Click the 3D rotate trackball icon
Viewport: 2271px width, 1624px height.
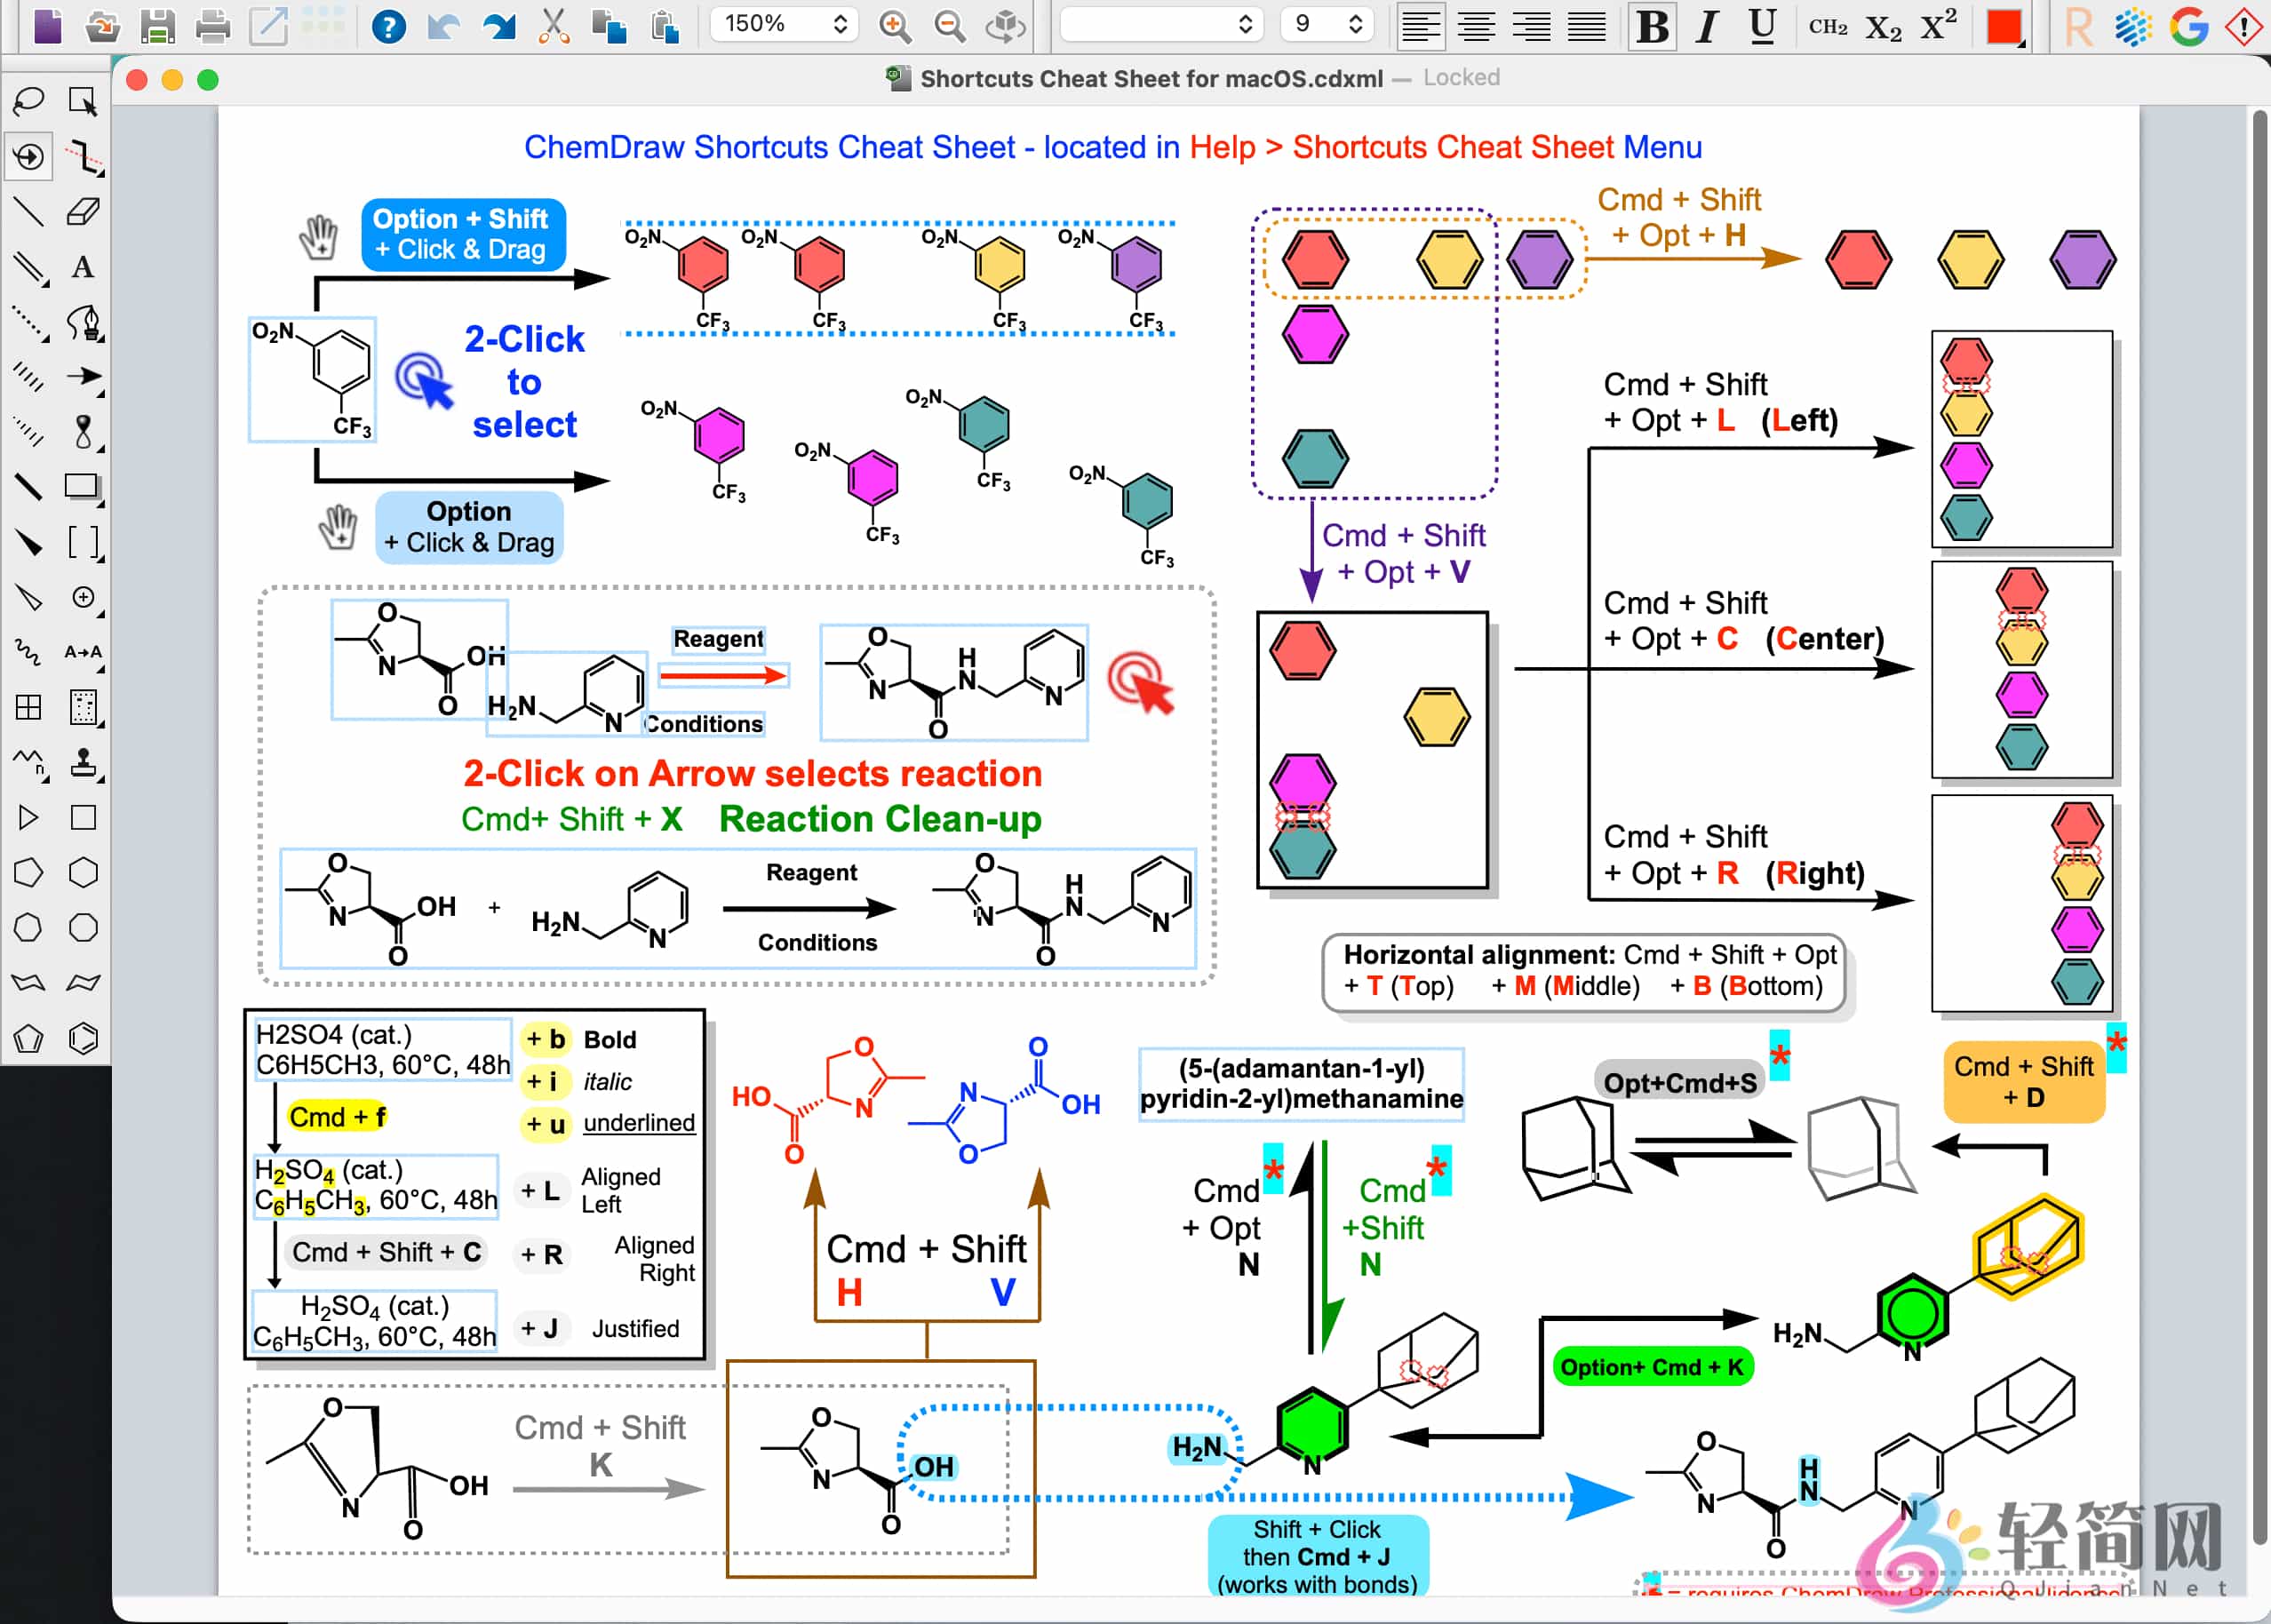click(1005, 25)
